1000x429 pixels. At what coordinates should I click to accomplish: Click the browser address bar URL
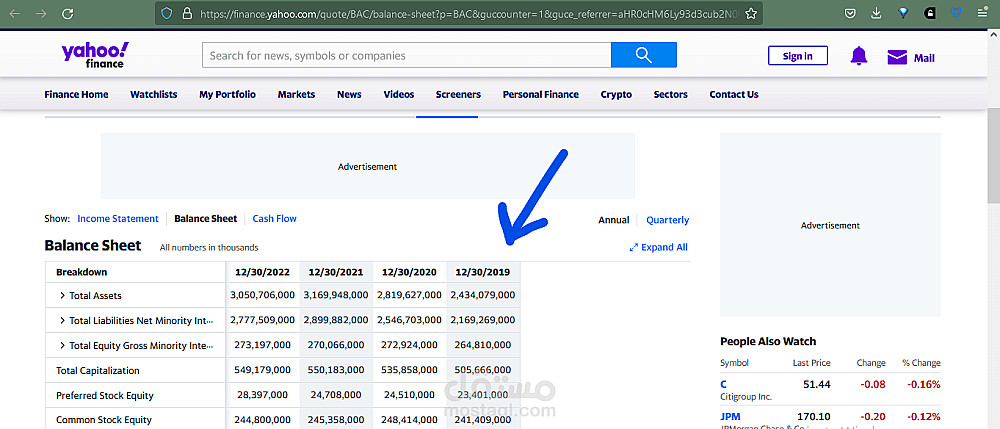(x=469, y=13)
